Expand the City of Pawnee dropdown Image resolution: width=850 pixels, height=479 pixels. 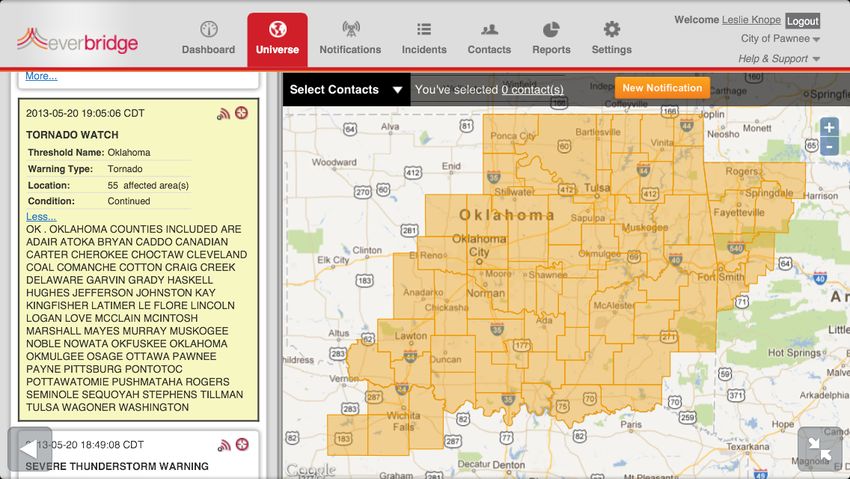(780, 38)
